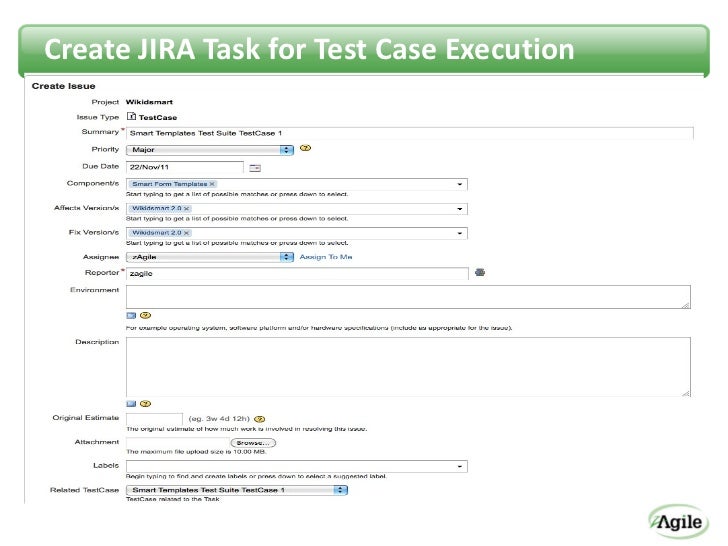Open the Related TestCase dropdown
The width and height of the screenshot is (728, 546).
[x=237, y=490]
